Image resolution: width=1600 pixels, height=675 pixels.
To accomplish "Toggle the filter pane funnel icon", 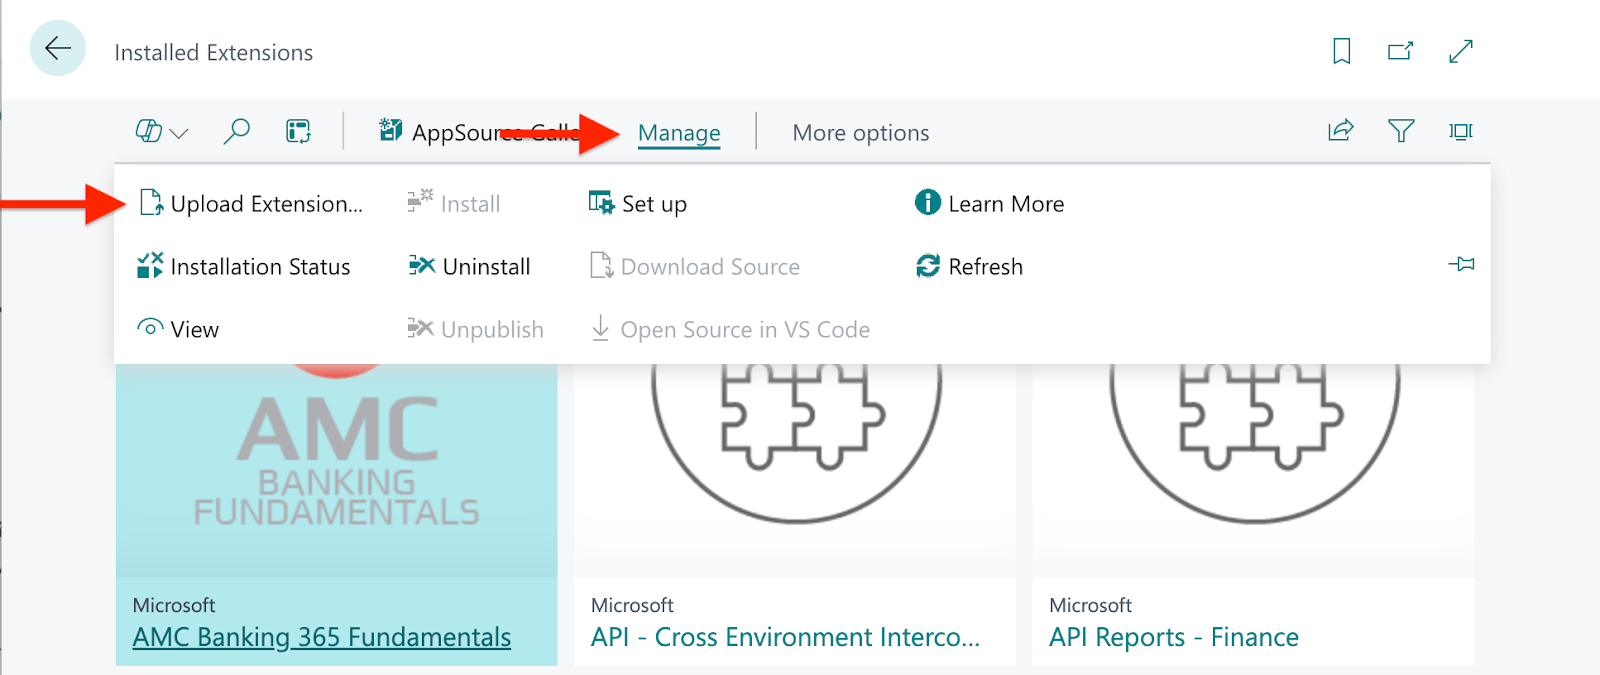I will pyautogui.click(x=1401, y=131).
